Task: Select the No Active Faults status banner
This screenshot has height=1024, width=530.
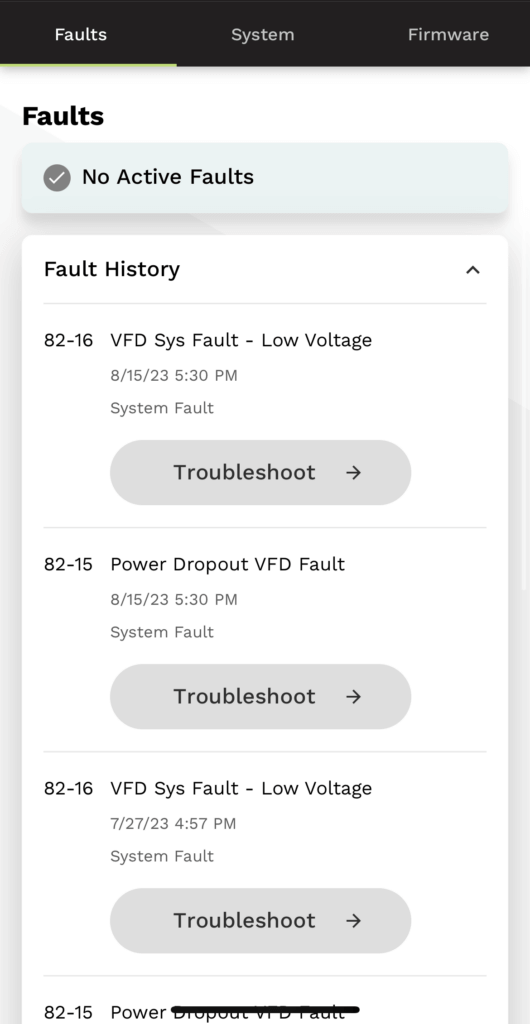Action: point(265,178)
